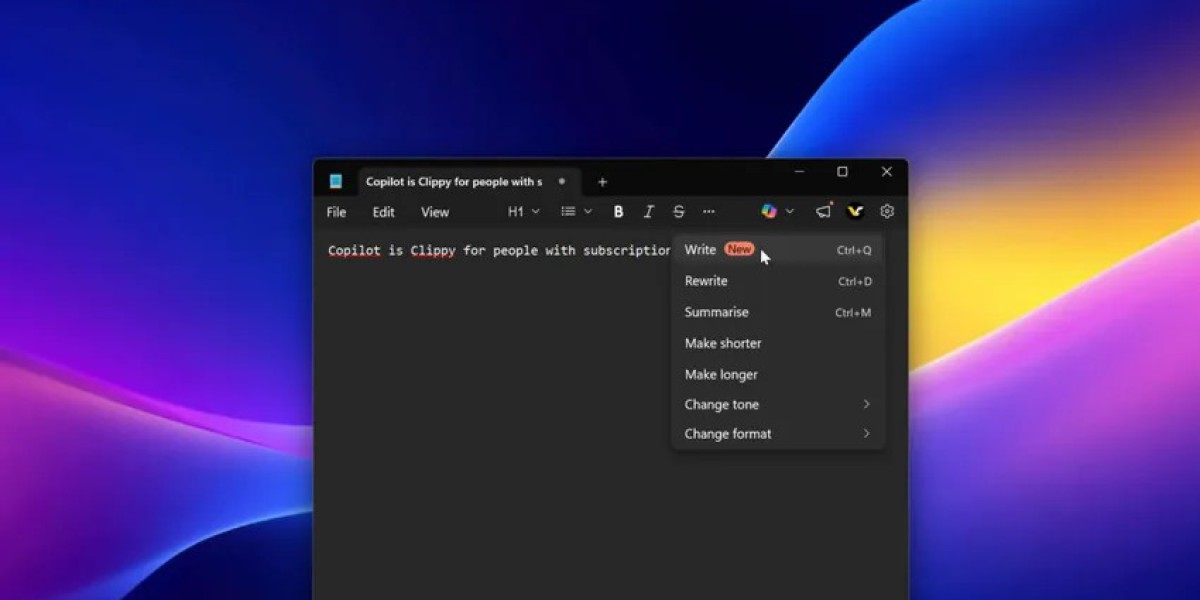Click the Notepad app icon in title bar
This screenshot has width=1200, height=600.
(x=336, y=181)
